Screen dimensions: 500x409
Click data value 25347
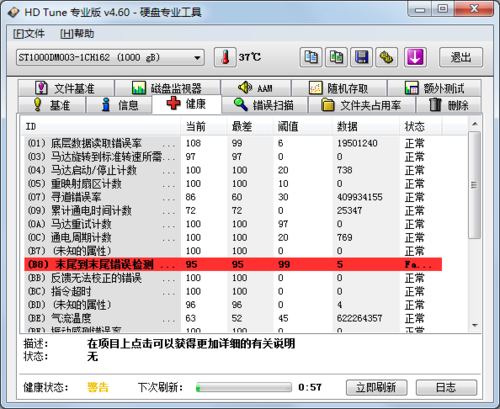pos(349,211)
